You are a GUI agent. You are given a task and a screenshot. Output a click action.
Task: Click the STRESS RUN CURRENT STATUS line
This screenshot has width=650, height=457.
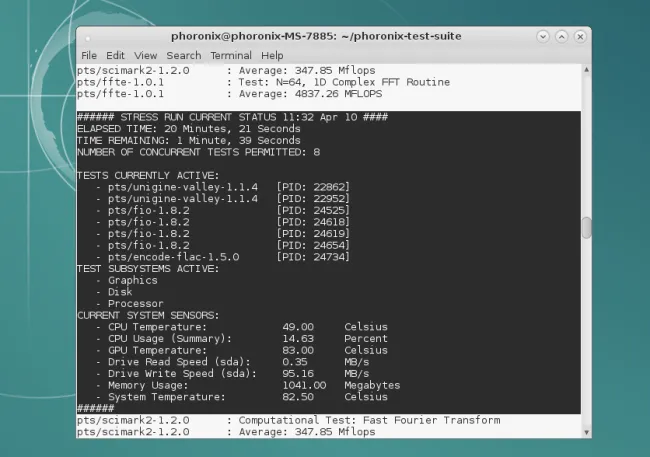[233, 117]
